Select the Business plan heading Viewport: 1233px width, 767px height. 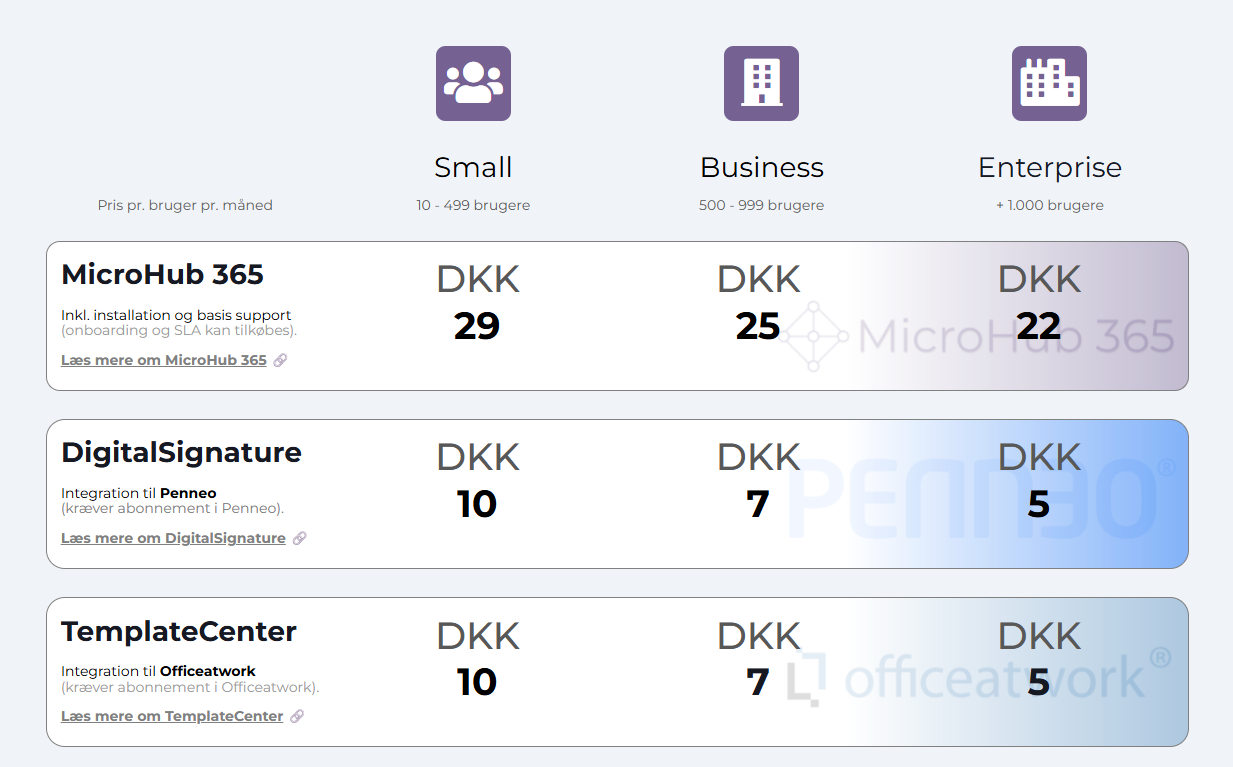tap(761, 167)
